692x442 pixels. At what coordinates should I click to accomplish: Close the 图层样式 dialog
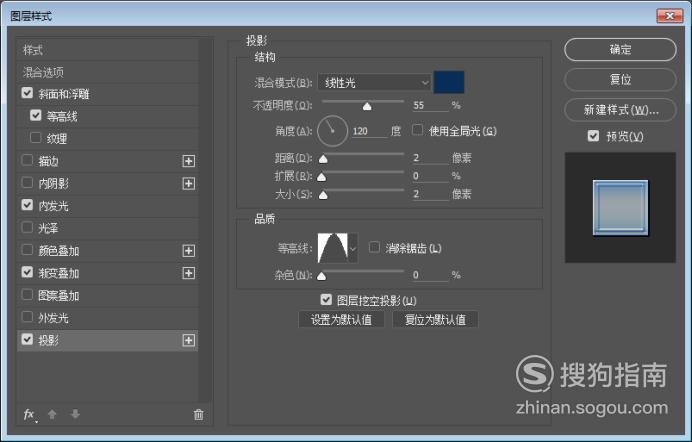[669, 16]
